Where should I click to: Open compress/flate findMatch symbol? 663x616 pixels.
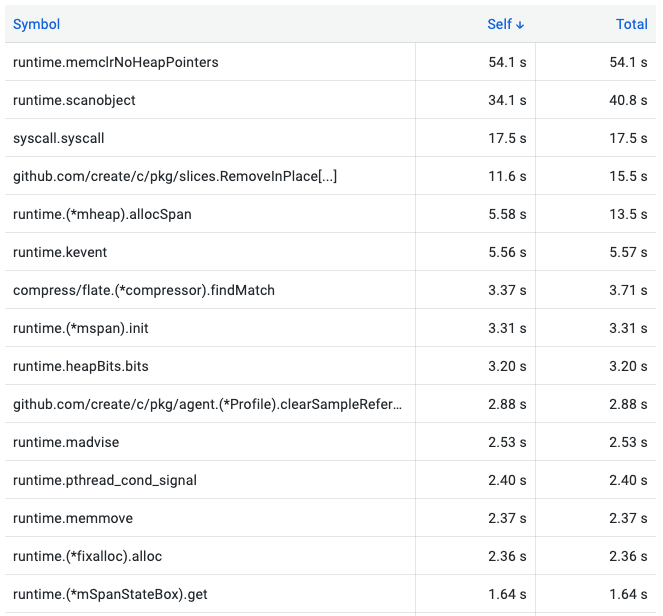pos(144,290)
